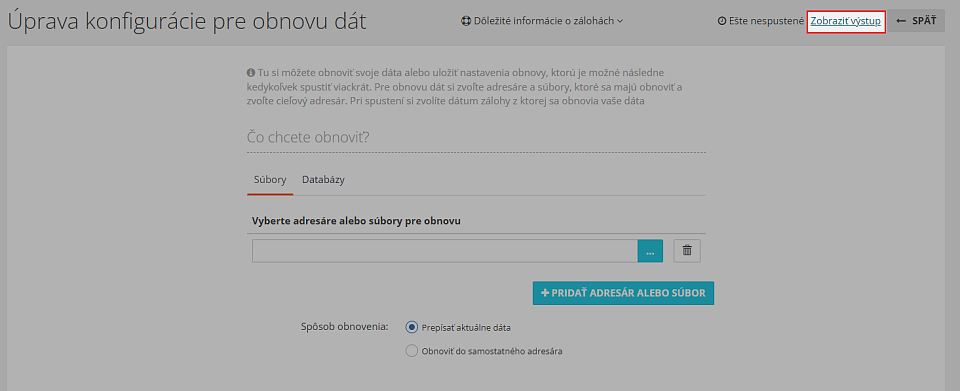The height and width of the screenshot is (391, 960).
Task: Click the plus icon on Pridať adresár button
Action: [x=545, y=293]
